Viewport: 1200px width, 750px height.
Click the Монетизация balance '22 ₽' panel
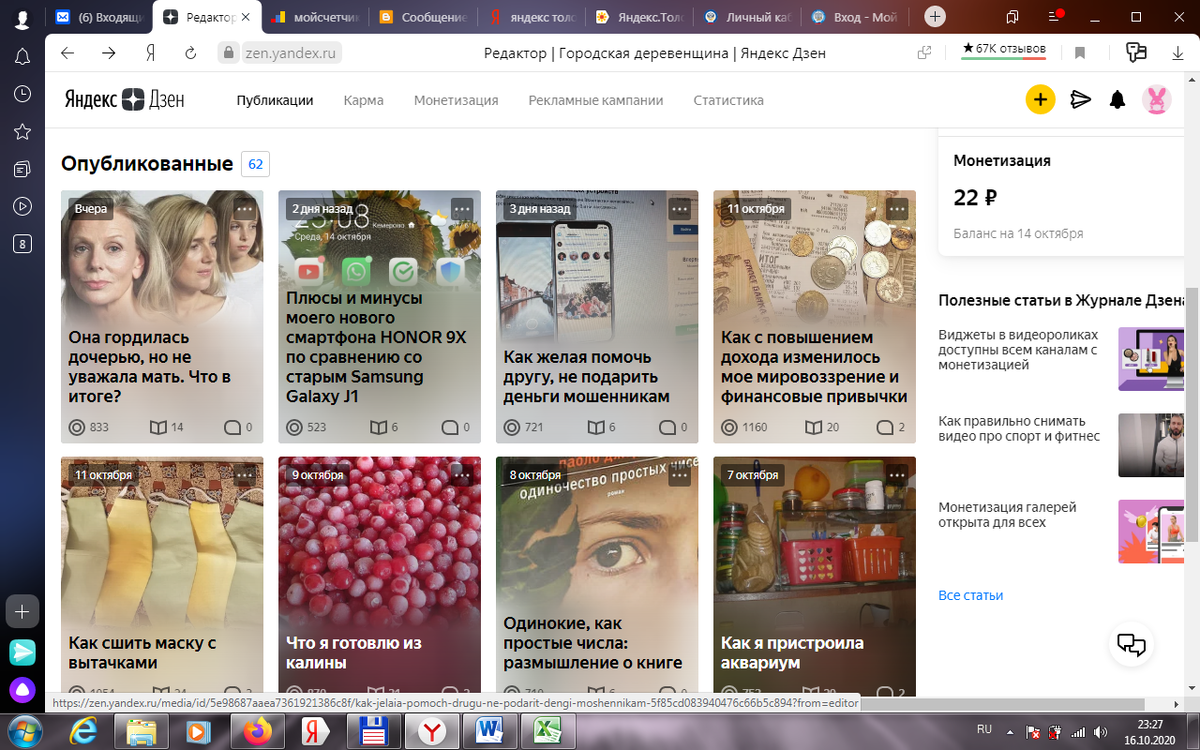pos(1061,195)
